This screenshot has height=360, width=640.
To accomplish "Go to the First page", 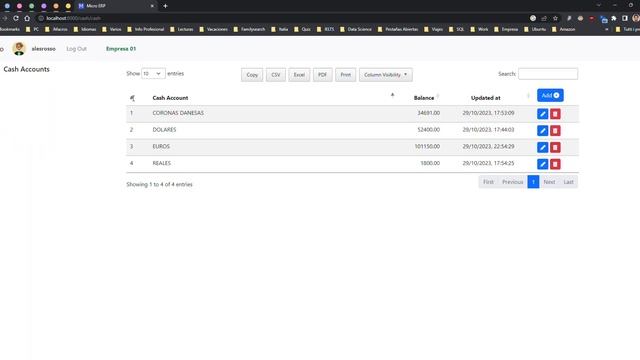I will 488,182.
